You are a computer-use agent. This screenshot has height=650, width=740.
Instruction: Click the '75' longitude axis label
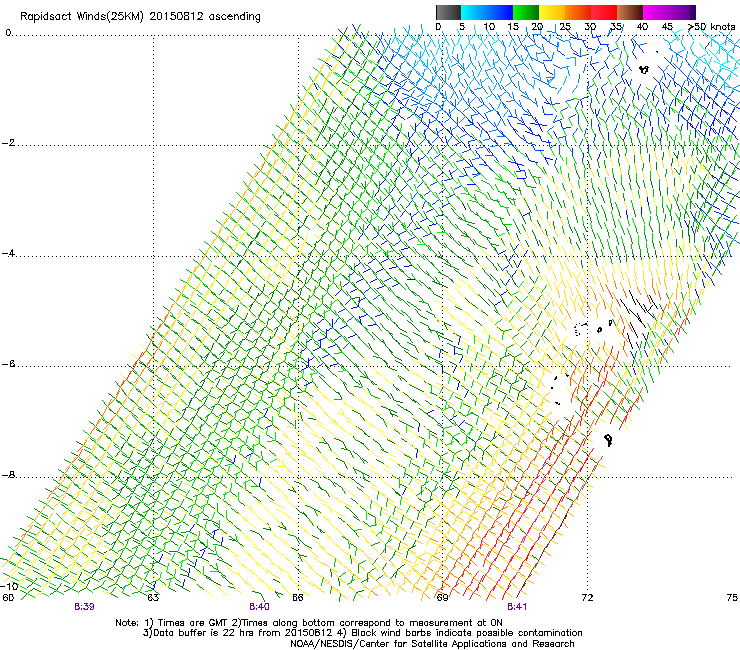coord(732,598)
